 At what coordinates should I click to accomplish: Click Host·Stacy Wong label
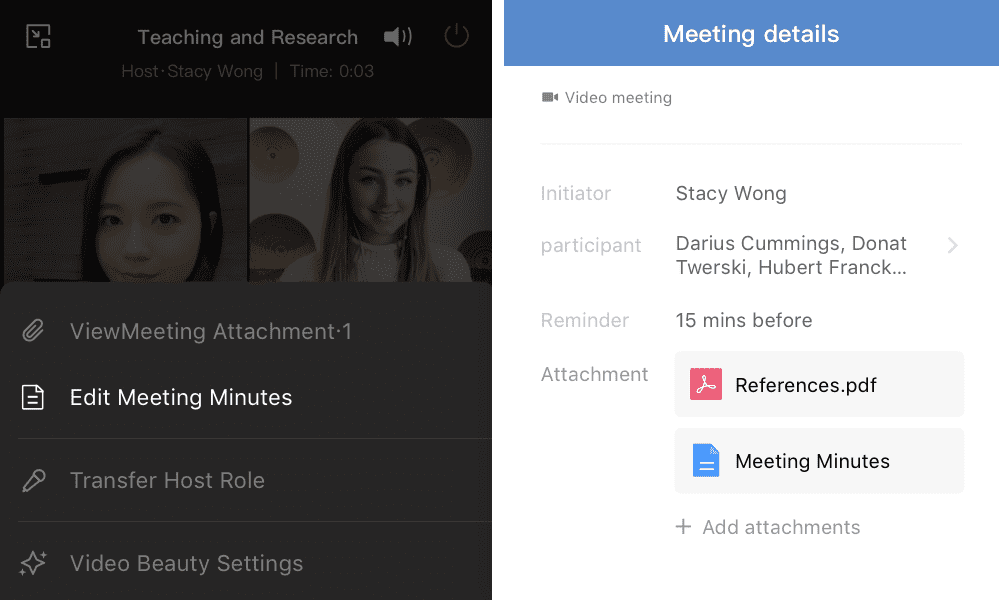pos(192,71)
